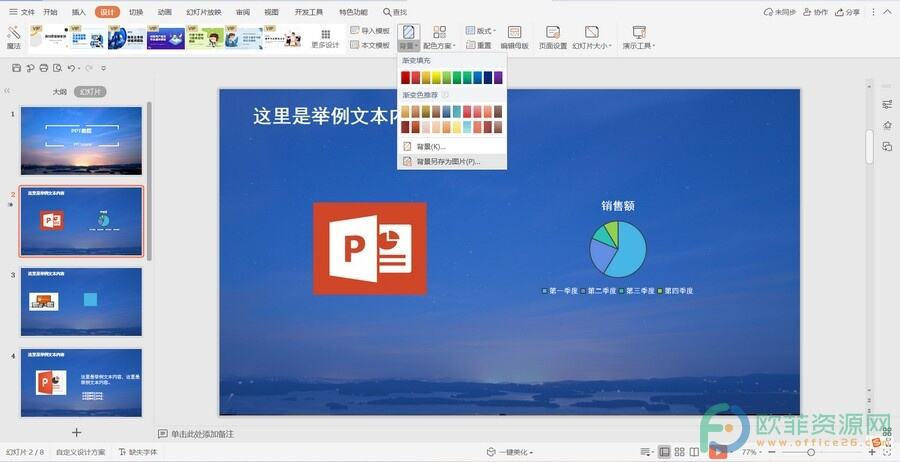The height and width of the screenshot is (462, 900).
Task: Click the save icon in quick access toolbar
Action: (16, 68)
